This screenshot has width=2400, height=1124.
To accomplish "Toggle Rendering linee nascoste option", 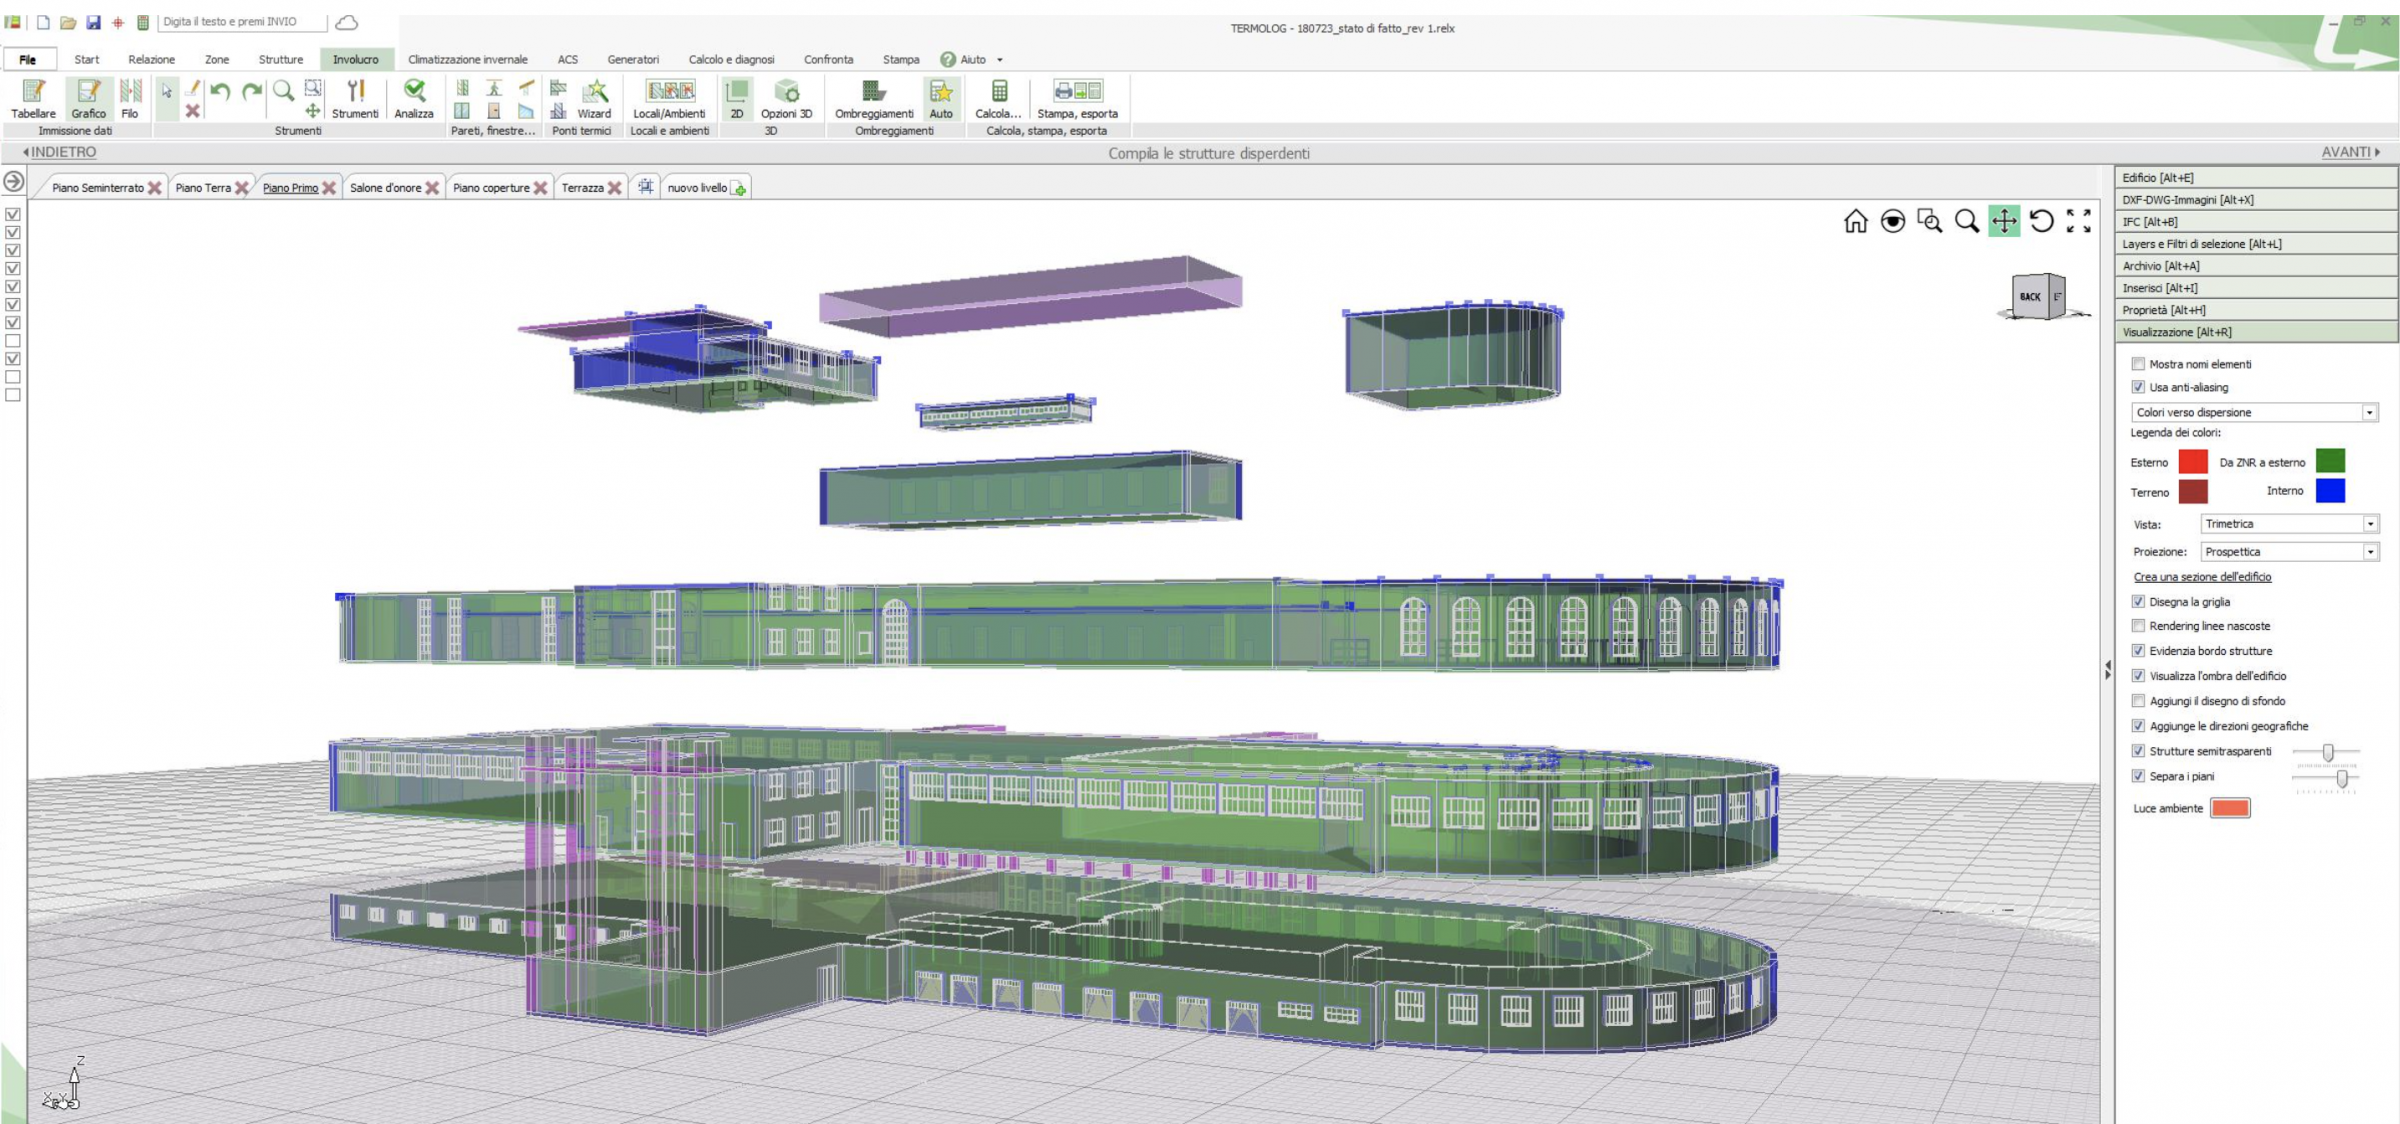I will point(2138,626).
